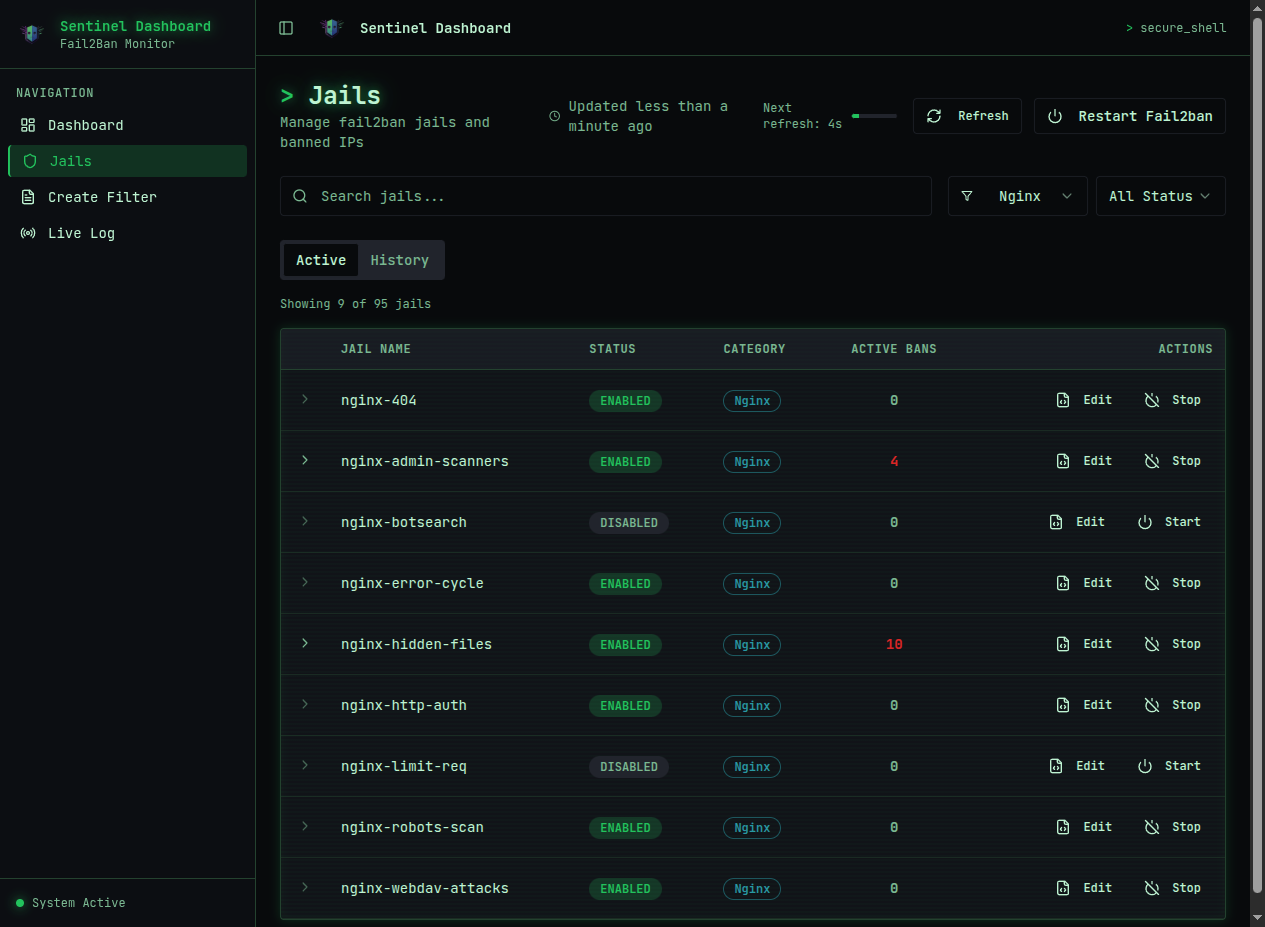Select the Active tab
The image size is (1265, 927).
point(321,260)
